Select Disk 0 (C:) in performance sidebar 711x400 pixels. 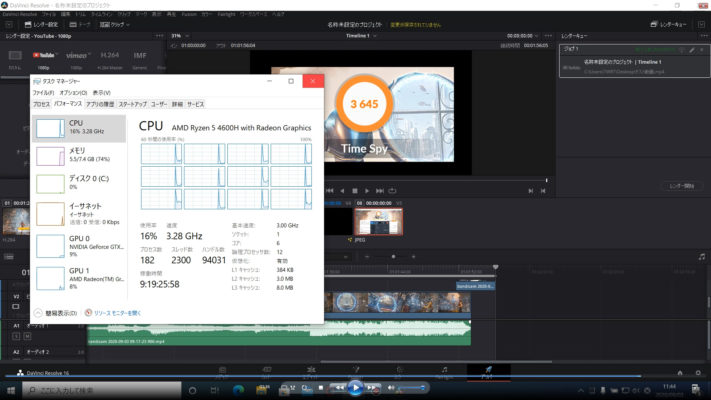pos(79,183)
